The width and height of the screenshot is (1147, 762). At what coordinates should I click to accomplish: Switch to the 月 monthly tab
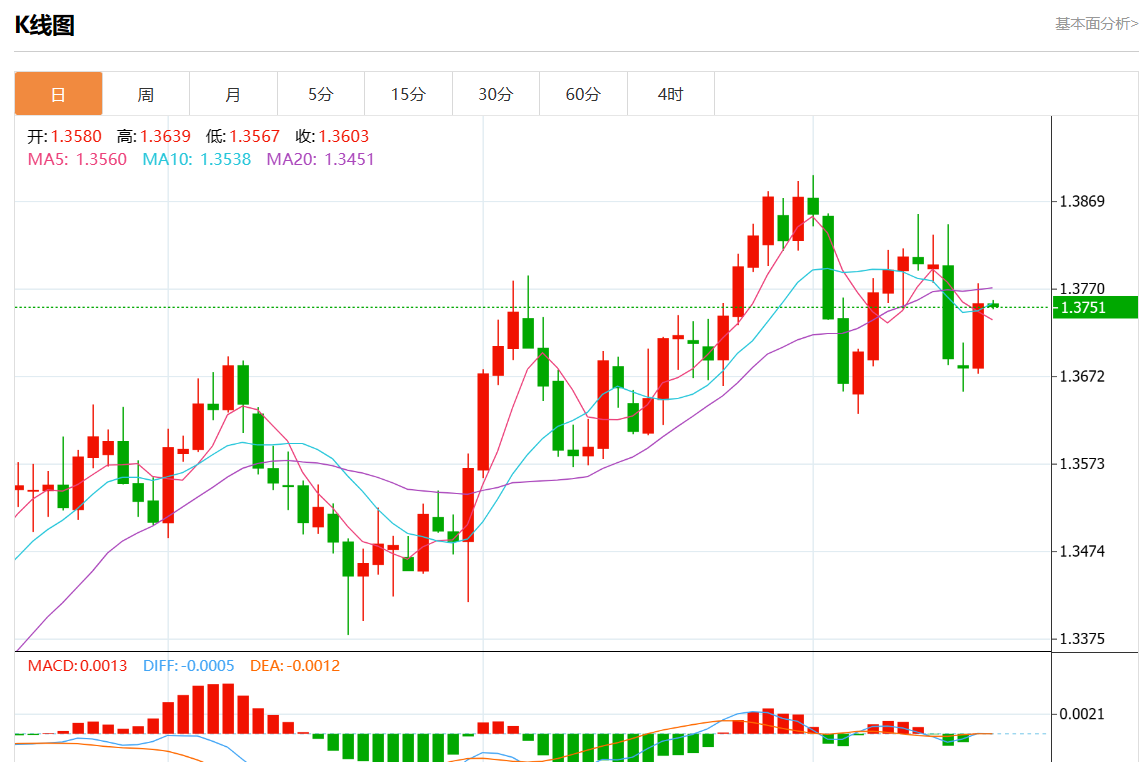(233, 94)
